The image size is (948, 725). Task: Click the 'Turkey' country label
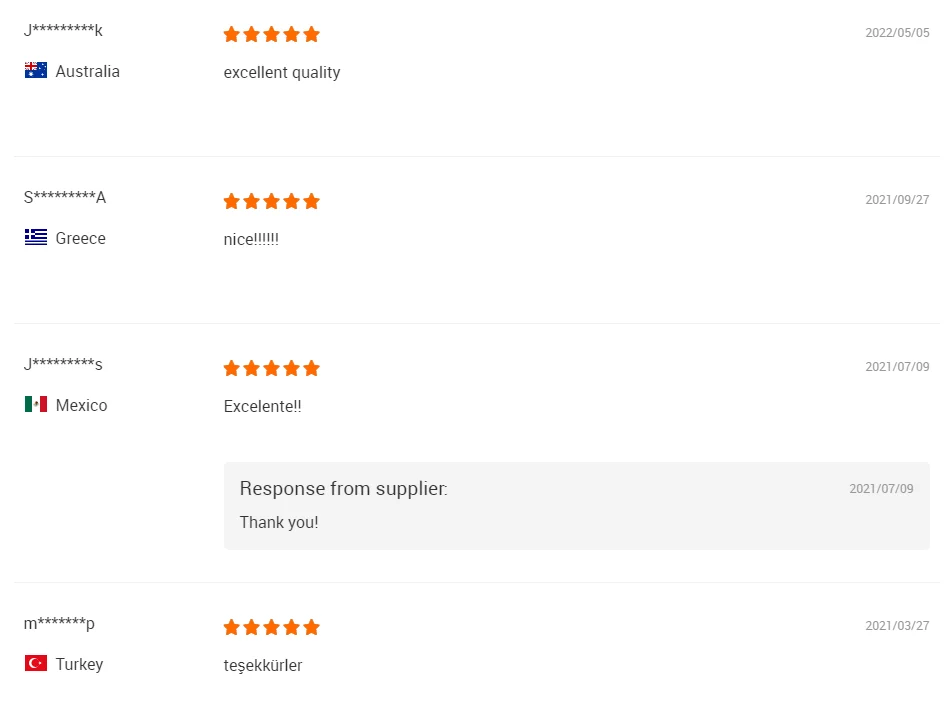pos(79,665)
